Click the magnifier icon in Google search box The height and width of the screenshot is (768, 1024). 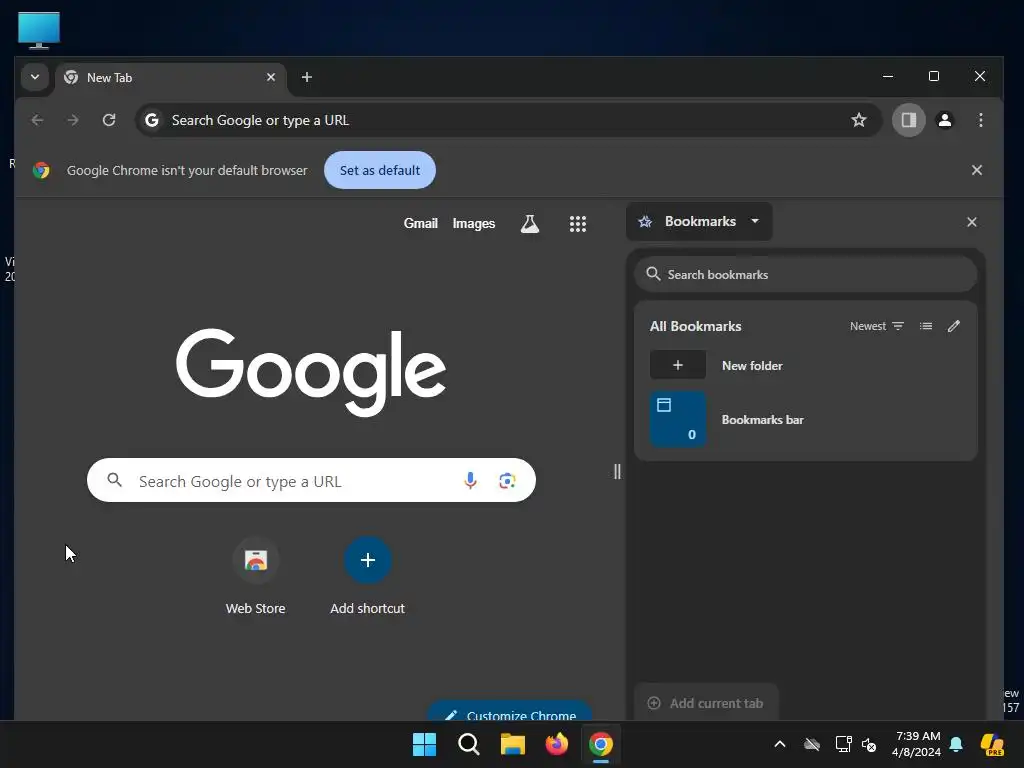(x=114, y=481)
